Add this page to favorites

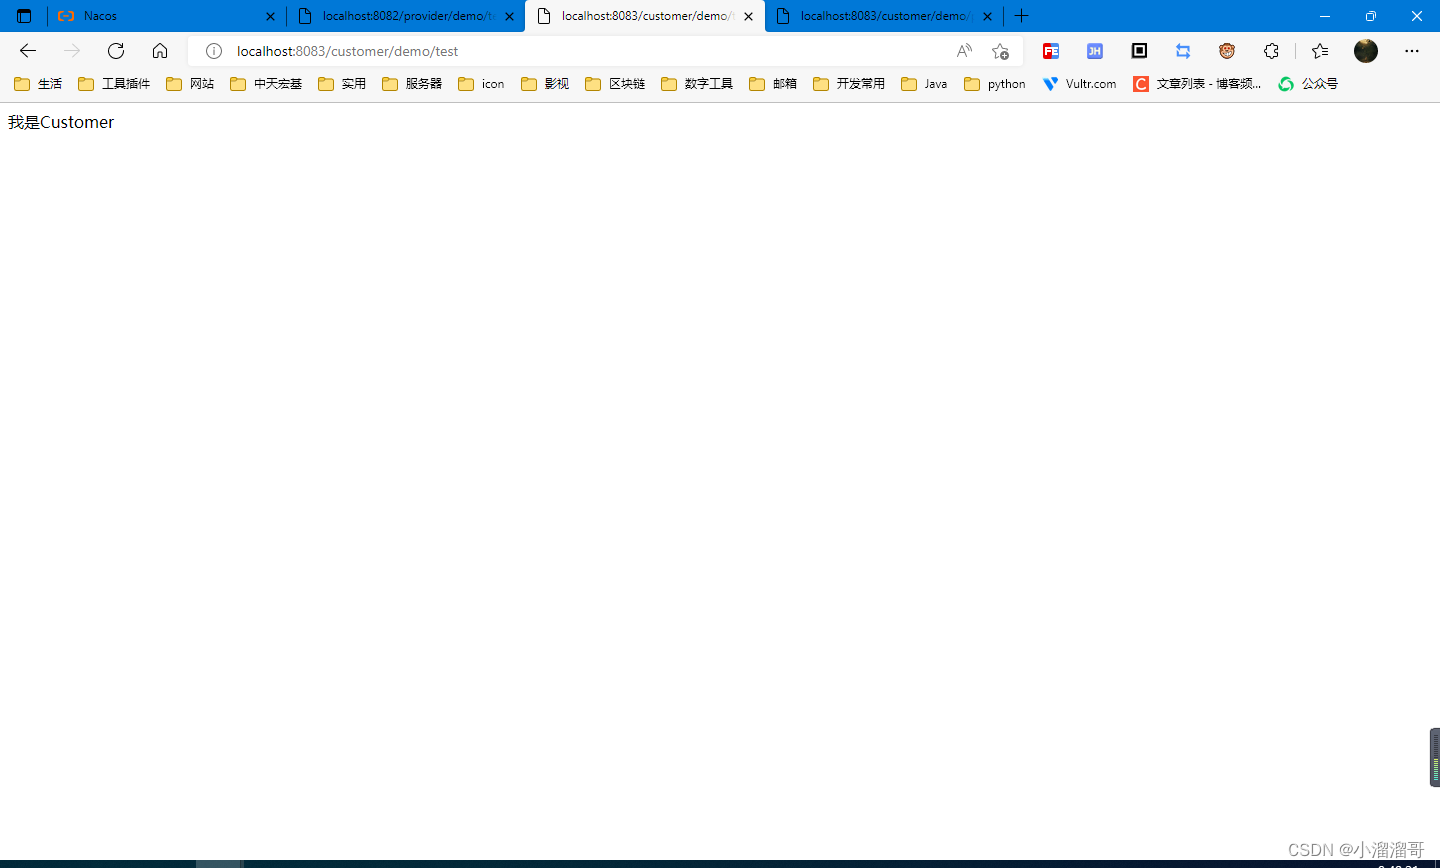pos(1000,51)
